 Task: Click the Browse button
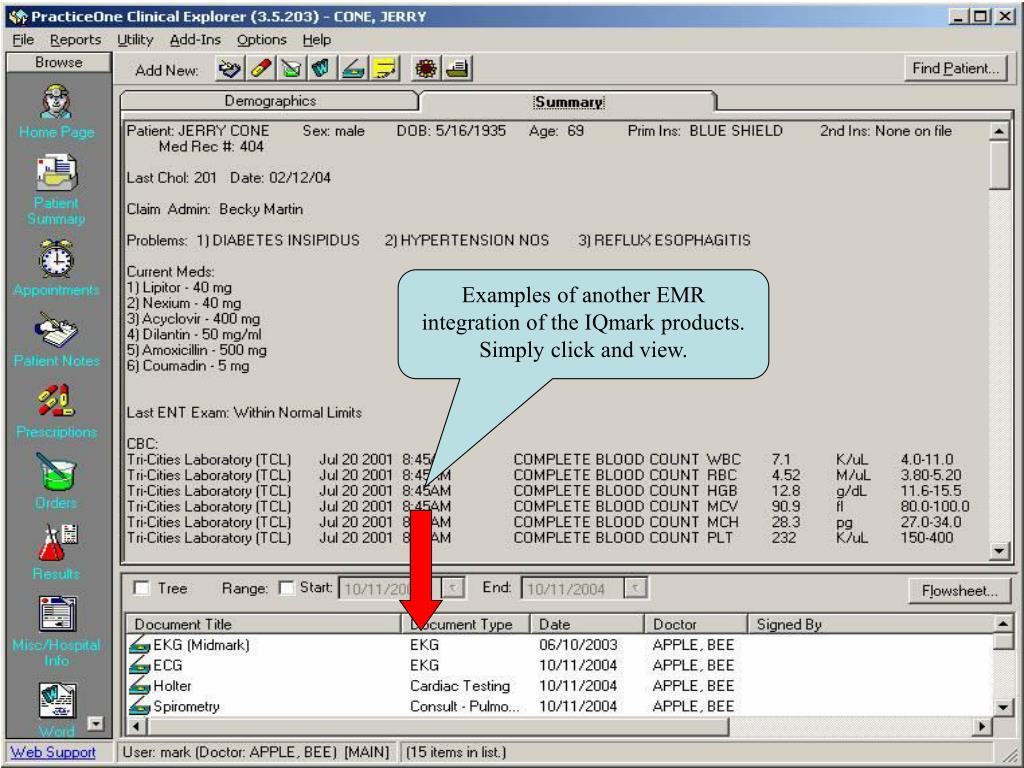click(x=59, y=63)
